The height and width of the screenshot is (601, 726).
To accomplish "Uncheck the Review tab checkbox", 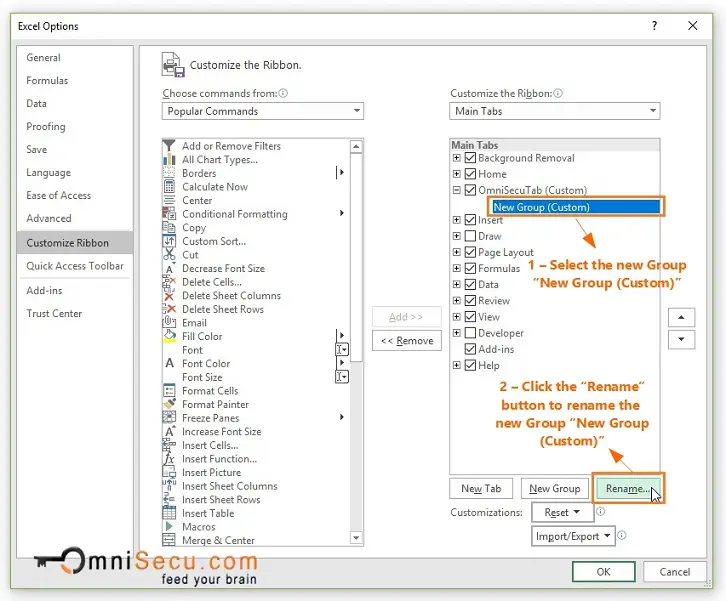I will coord(470,300).
